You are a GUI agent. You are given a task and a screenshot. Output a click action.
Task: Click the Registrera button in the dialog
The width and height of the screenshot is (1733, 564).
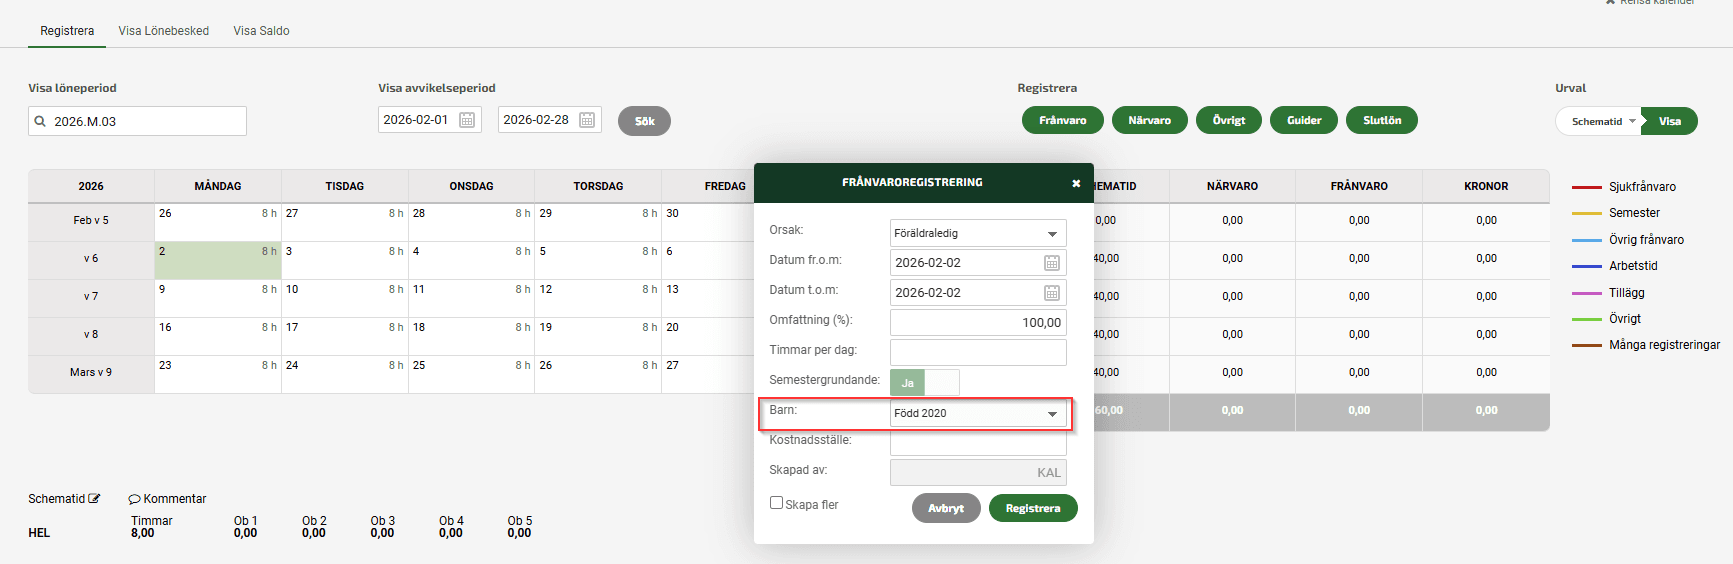[1033, 508]
